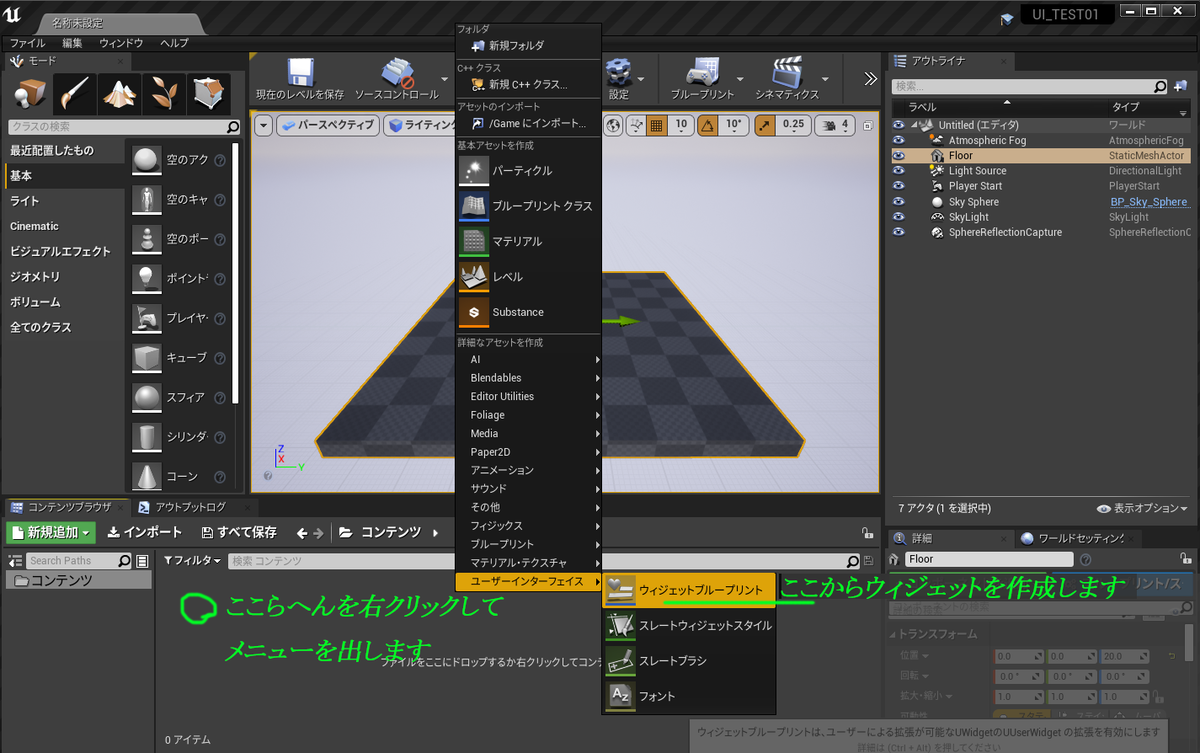Click ソースコントロール toolbar icon

point(397,72)
